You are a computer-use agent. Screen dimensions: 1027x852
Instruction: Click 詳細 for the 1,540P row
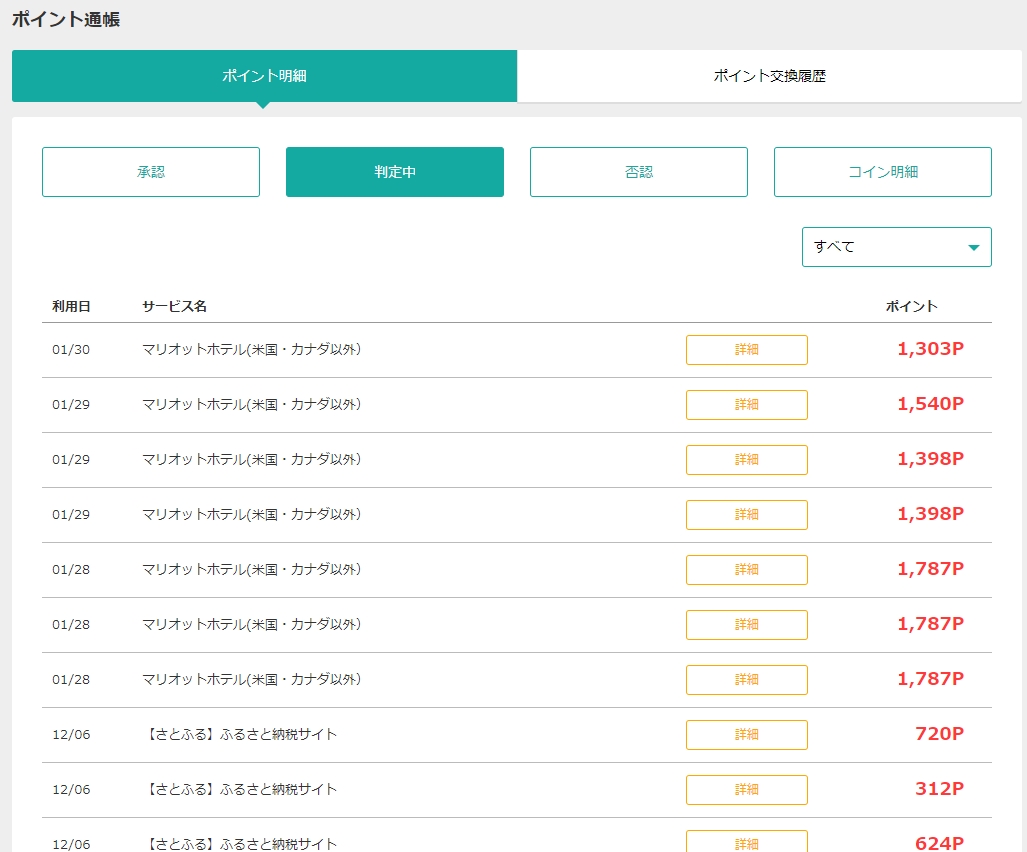coord(747,405)
